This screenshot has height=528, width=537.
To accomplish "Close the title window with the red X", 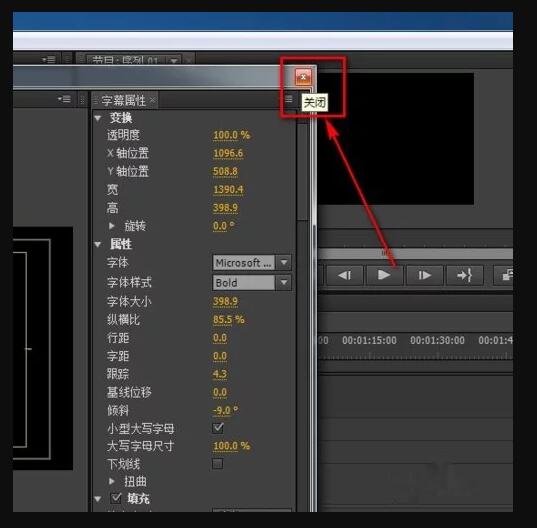I will 303,77.
